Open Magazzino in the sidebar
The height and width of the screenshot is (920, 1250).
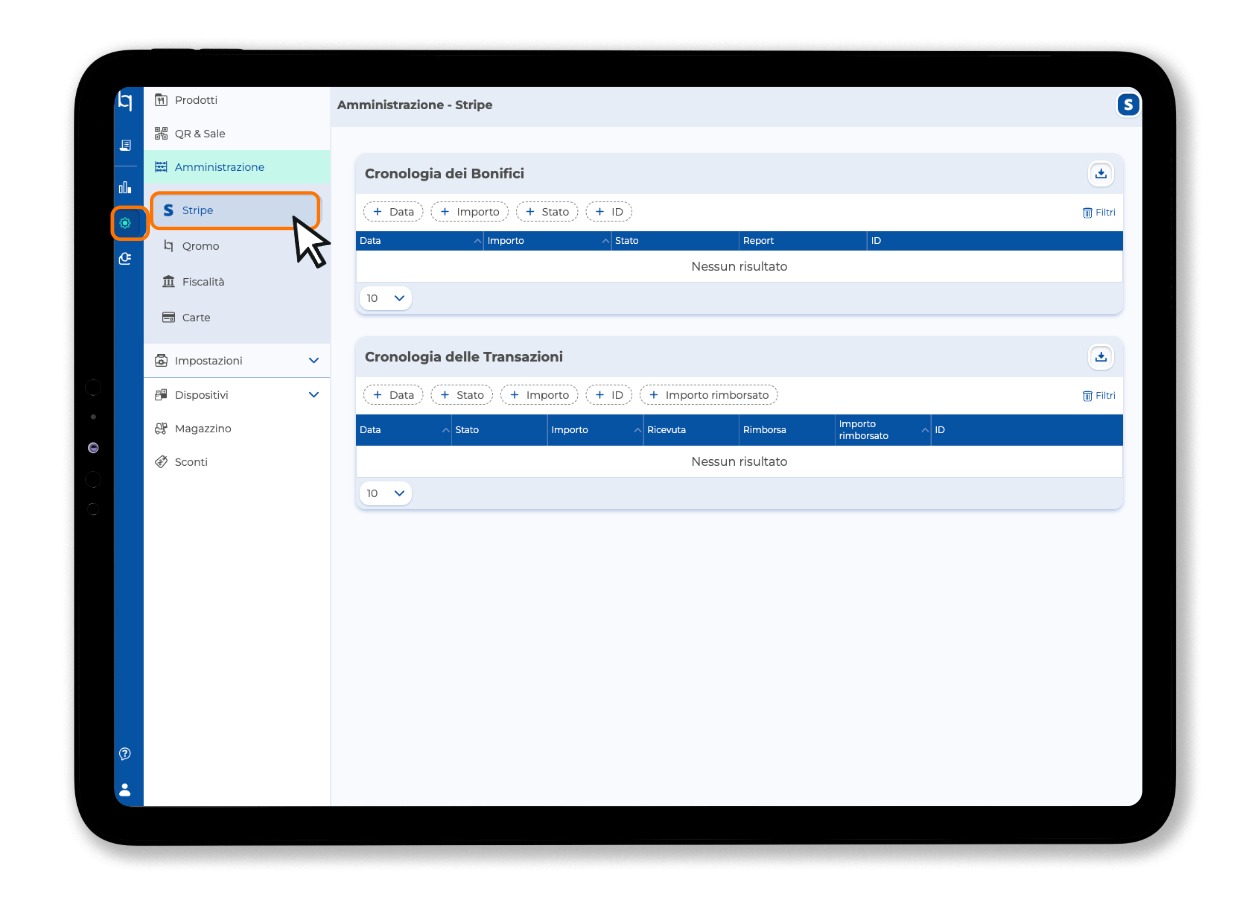point(237,428)
